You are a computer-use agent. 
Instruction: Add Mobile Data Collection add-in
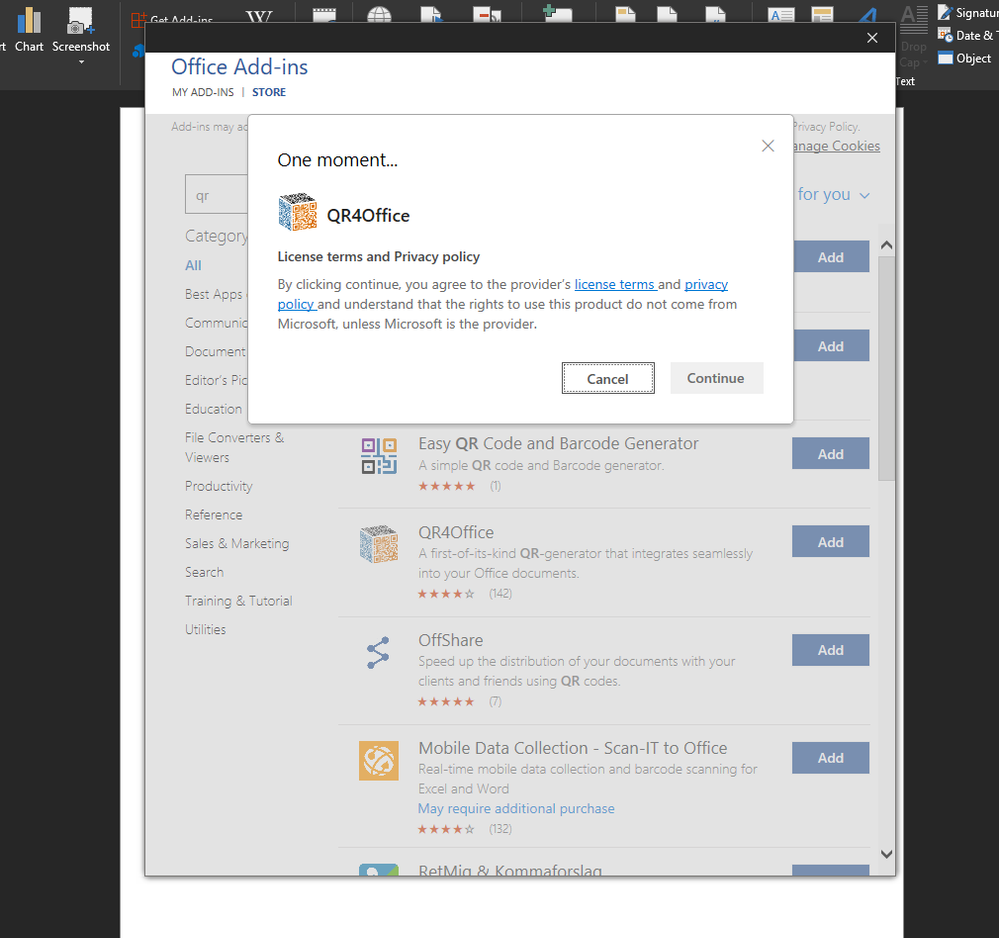831,758
